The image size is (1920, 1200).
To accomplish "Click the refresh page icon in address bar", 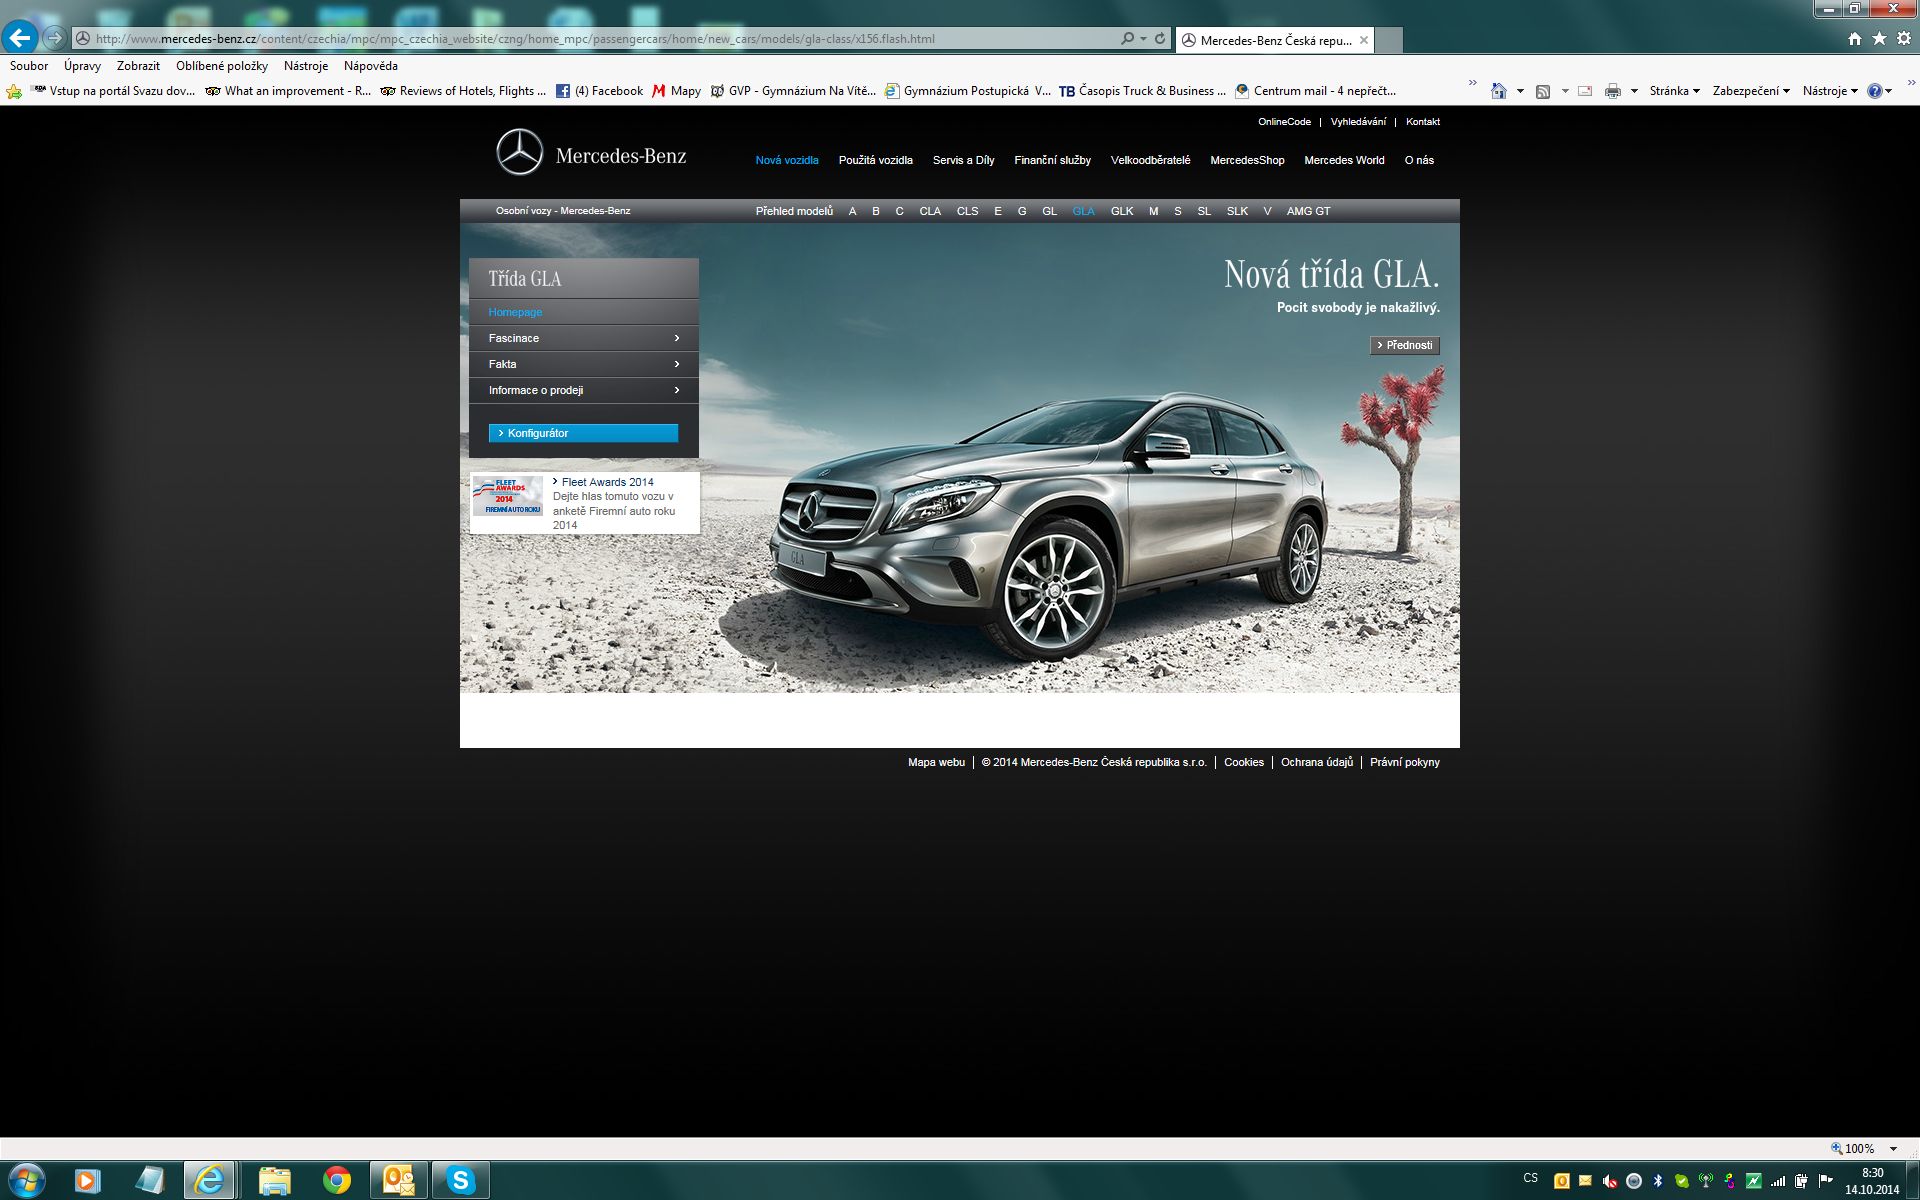I will tap(1160, 39).
